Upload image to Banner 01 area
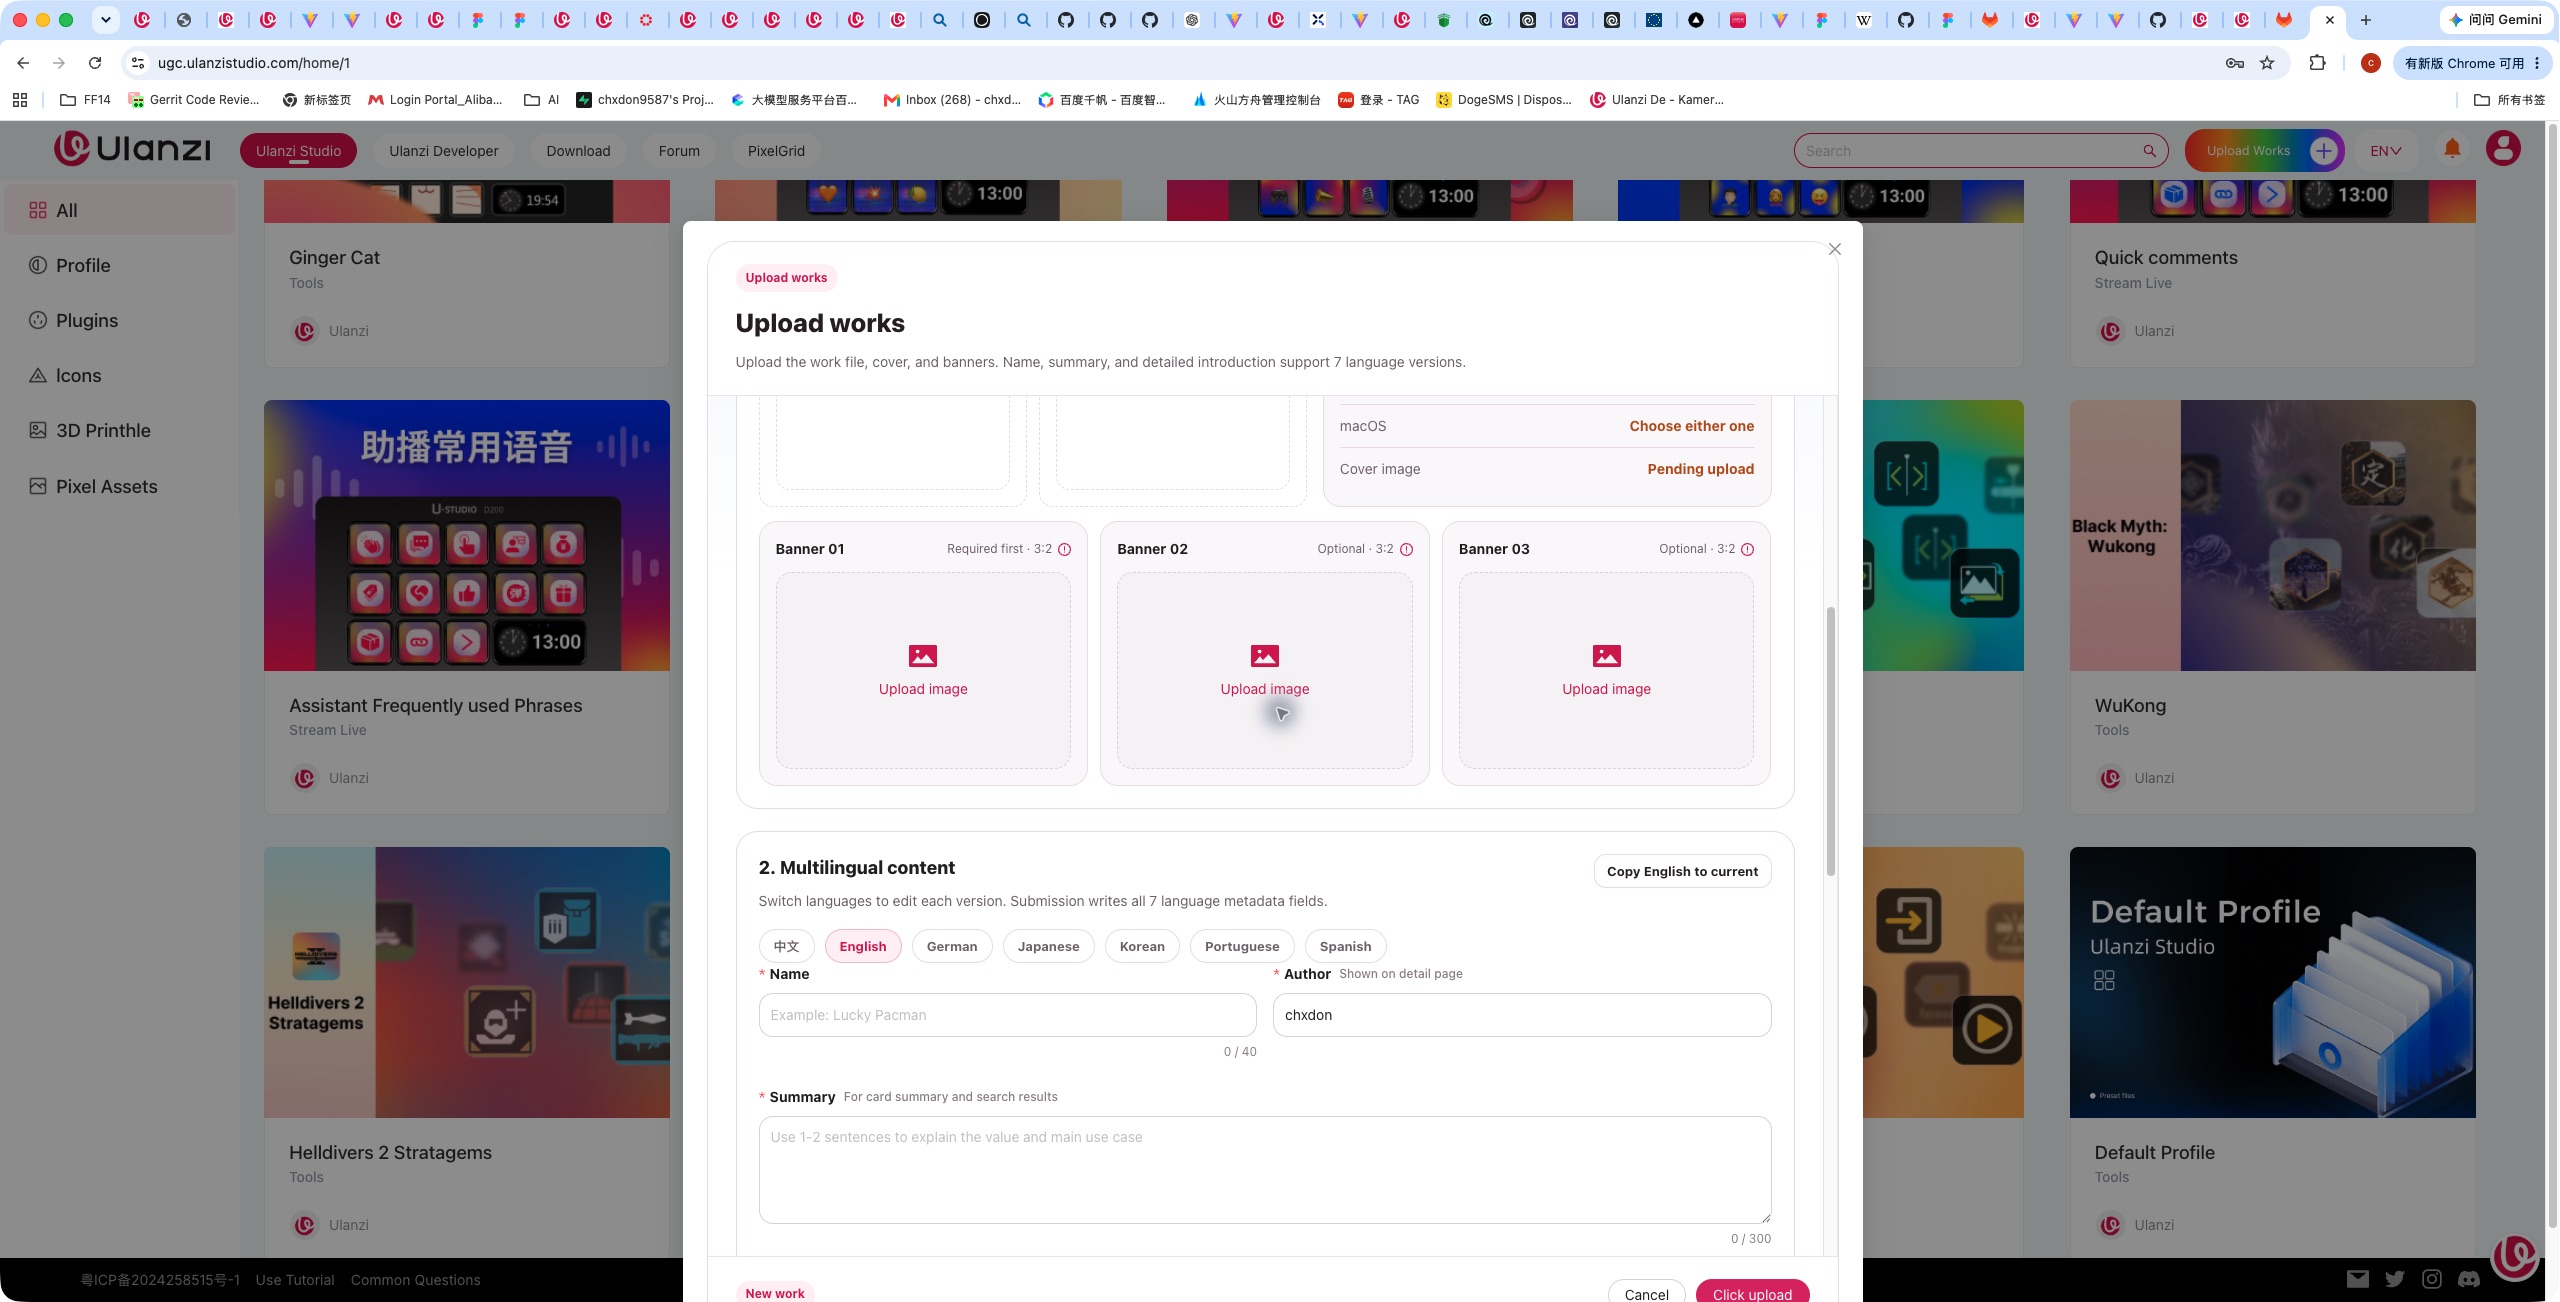Image resolution: width=2560 pixels, height=1302 pixels. point(923,670)
